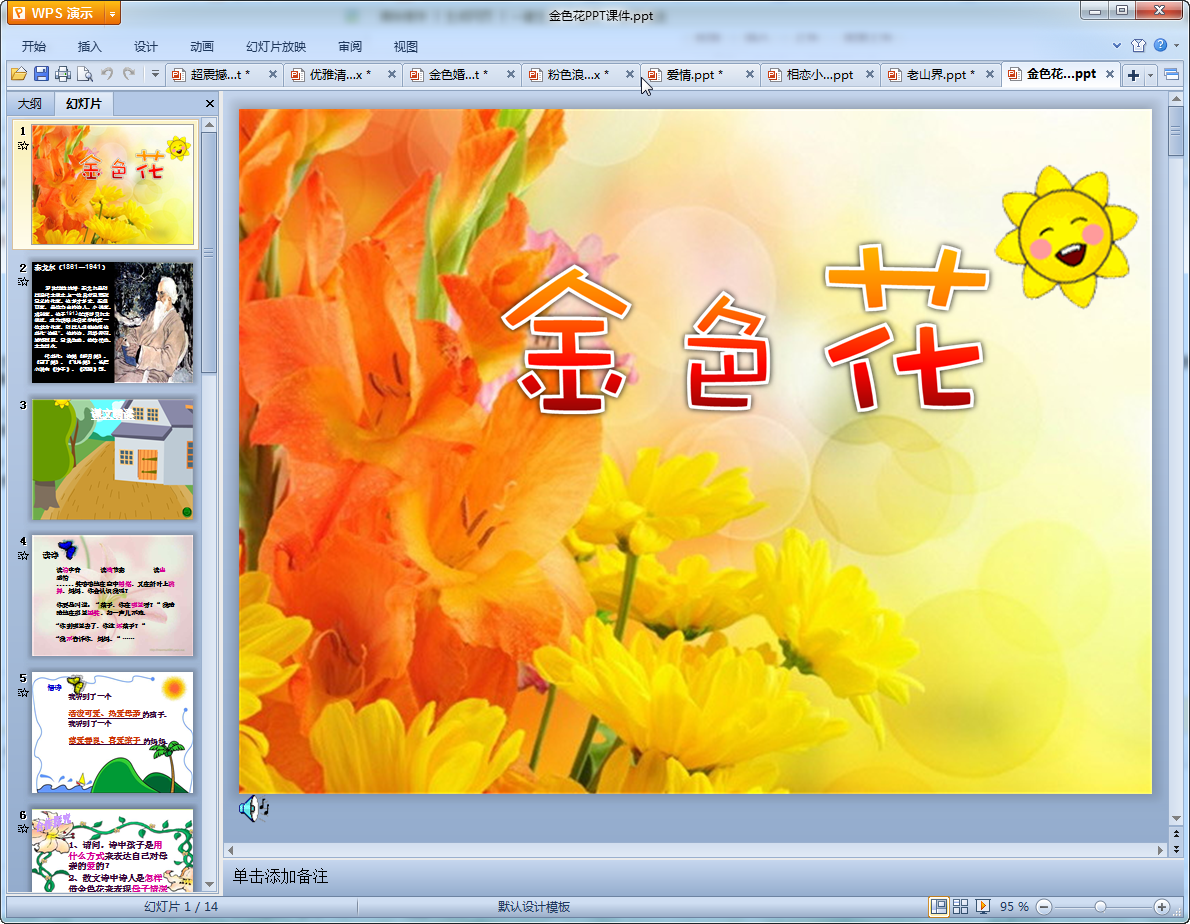Add a new document tab with plus button
Viewport: 1190px width, 924px height.
click(1133, 75)
